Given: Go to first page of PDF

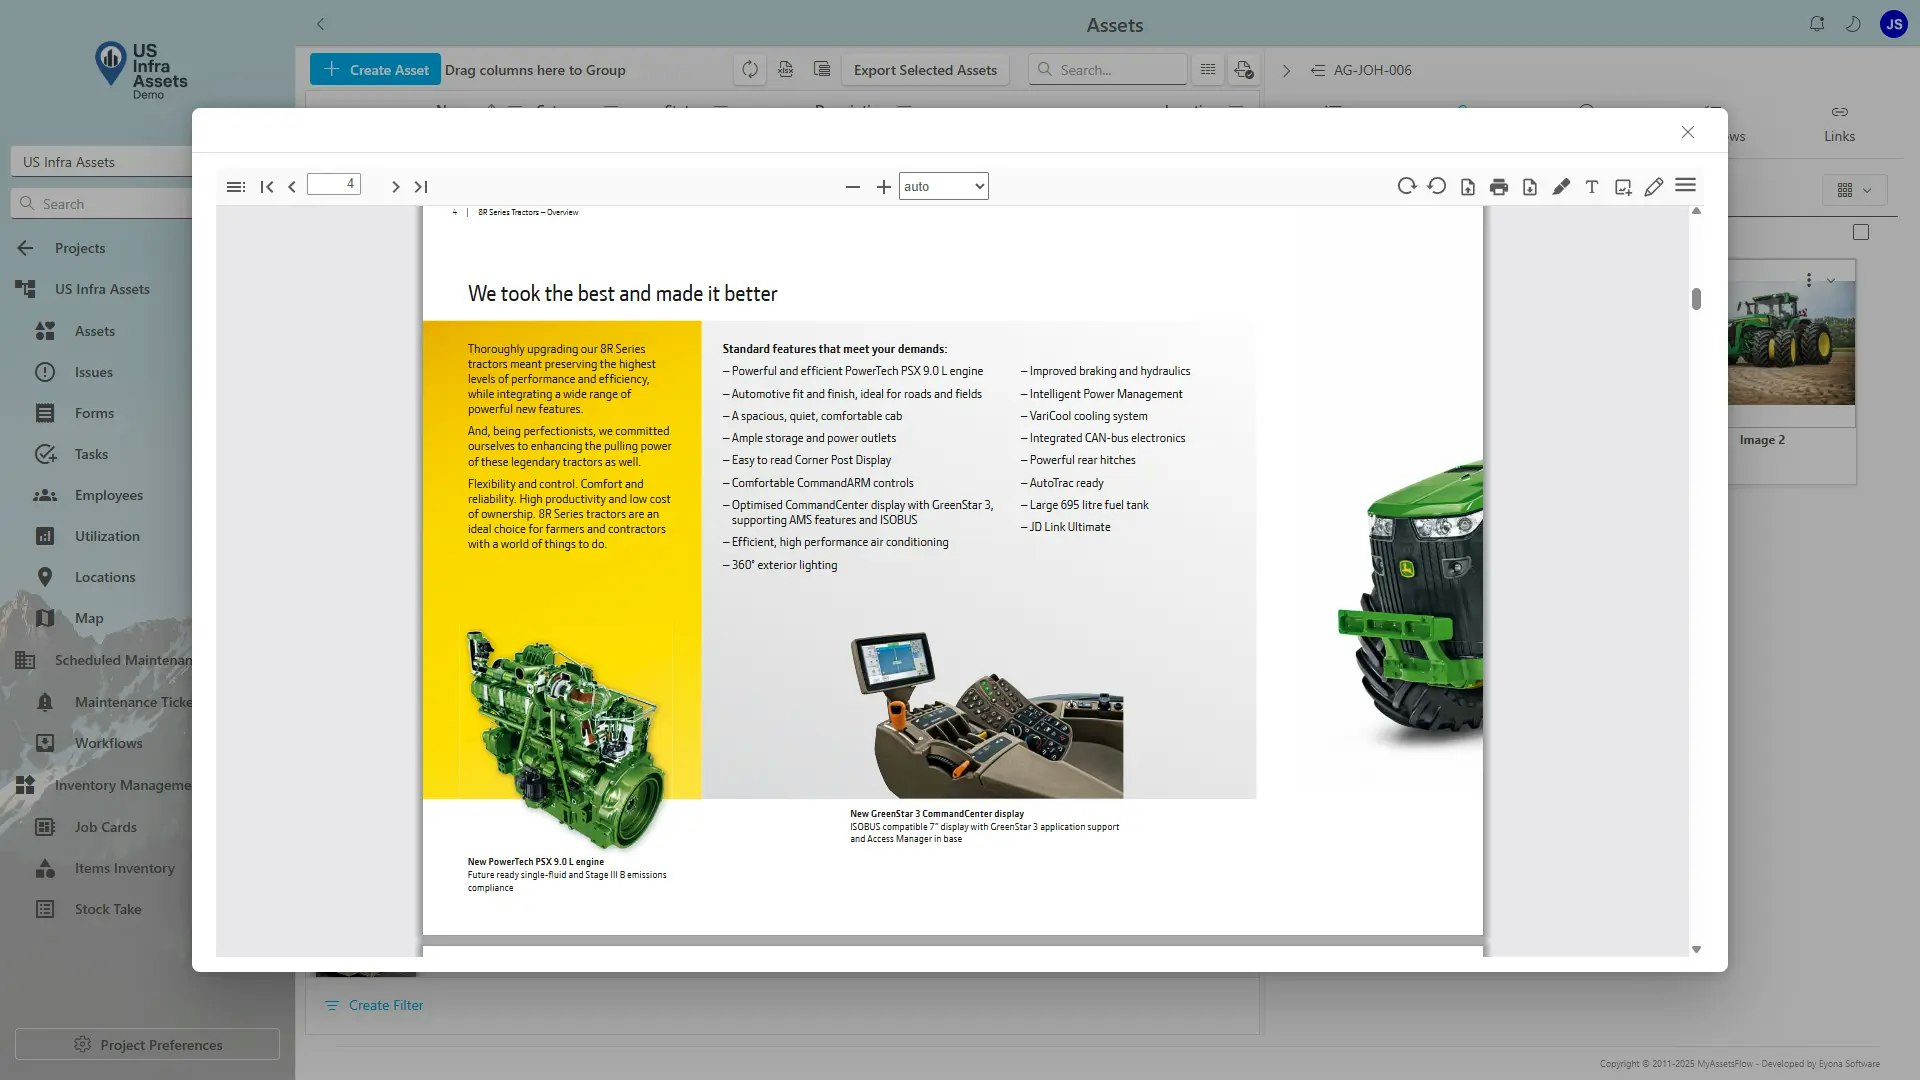Looking at the screenshot, I should click(x=267, y=187).
